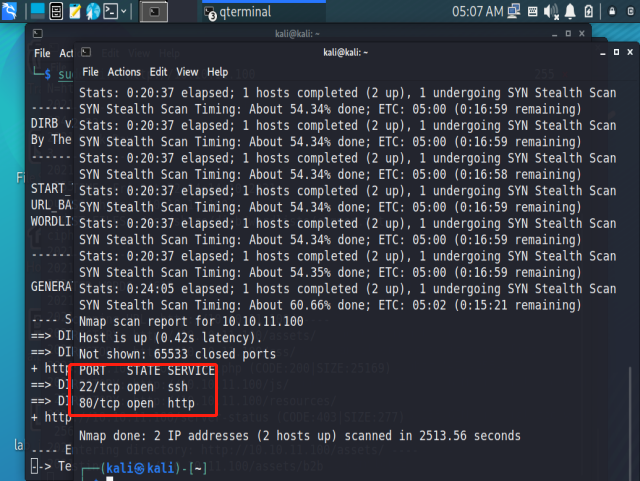Viewport: 640px width, 481px height.
Task: Click the front terminal's title bar window icon
Action: pos(86,52)
